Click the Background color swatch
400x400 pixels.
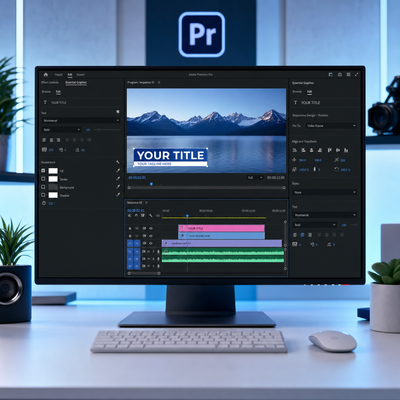[53, 187]
